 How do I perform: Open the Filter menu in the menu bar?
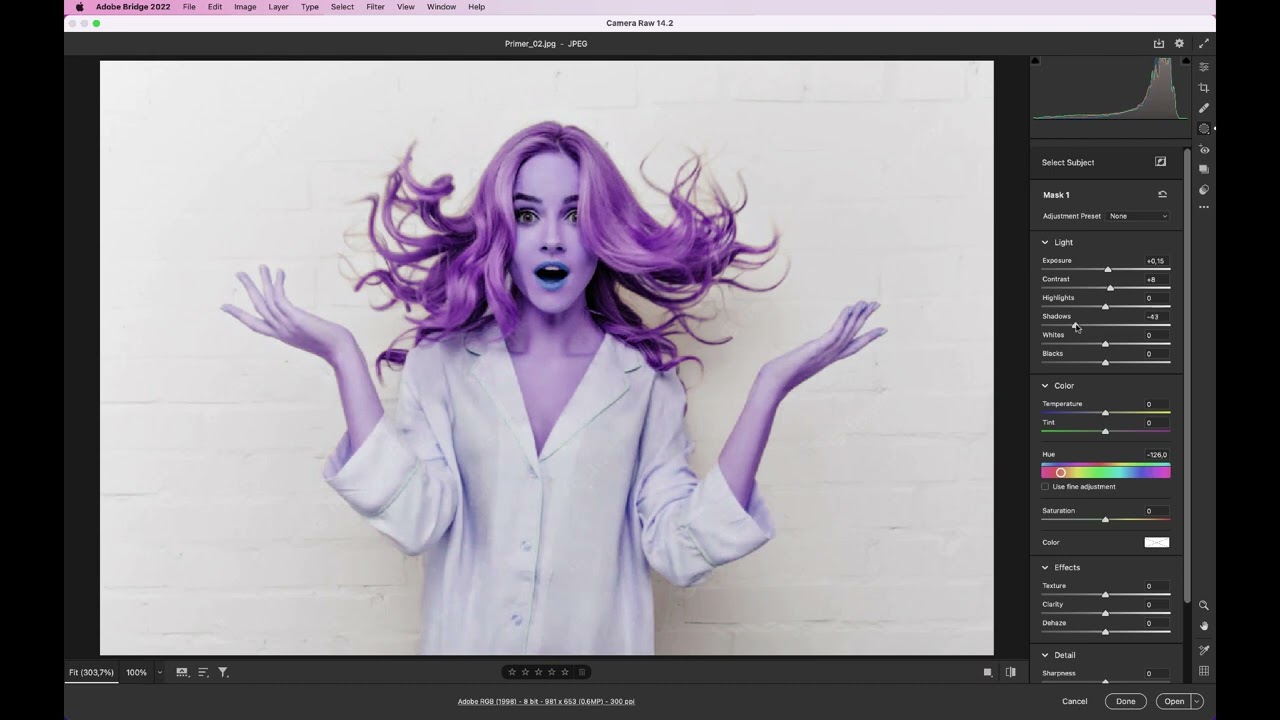point(375,7)
